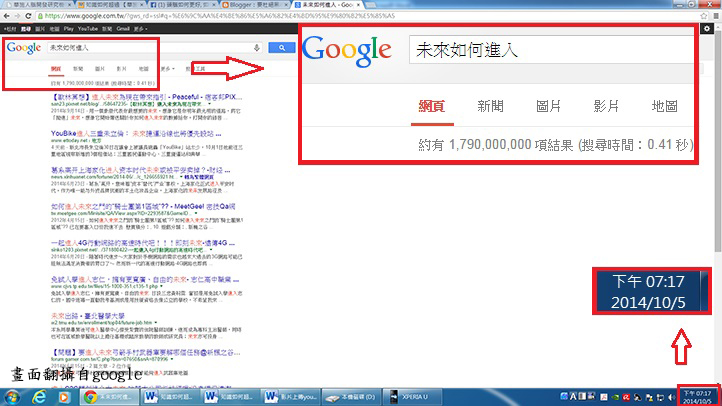Open the 本機磁碟 (D:) taskbar window
The image size is (722, 406).
click(351, 397)
